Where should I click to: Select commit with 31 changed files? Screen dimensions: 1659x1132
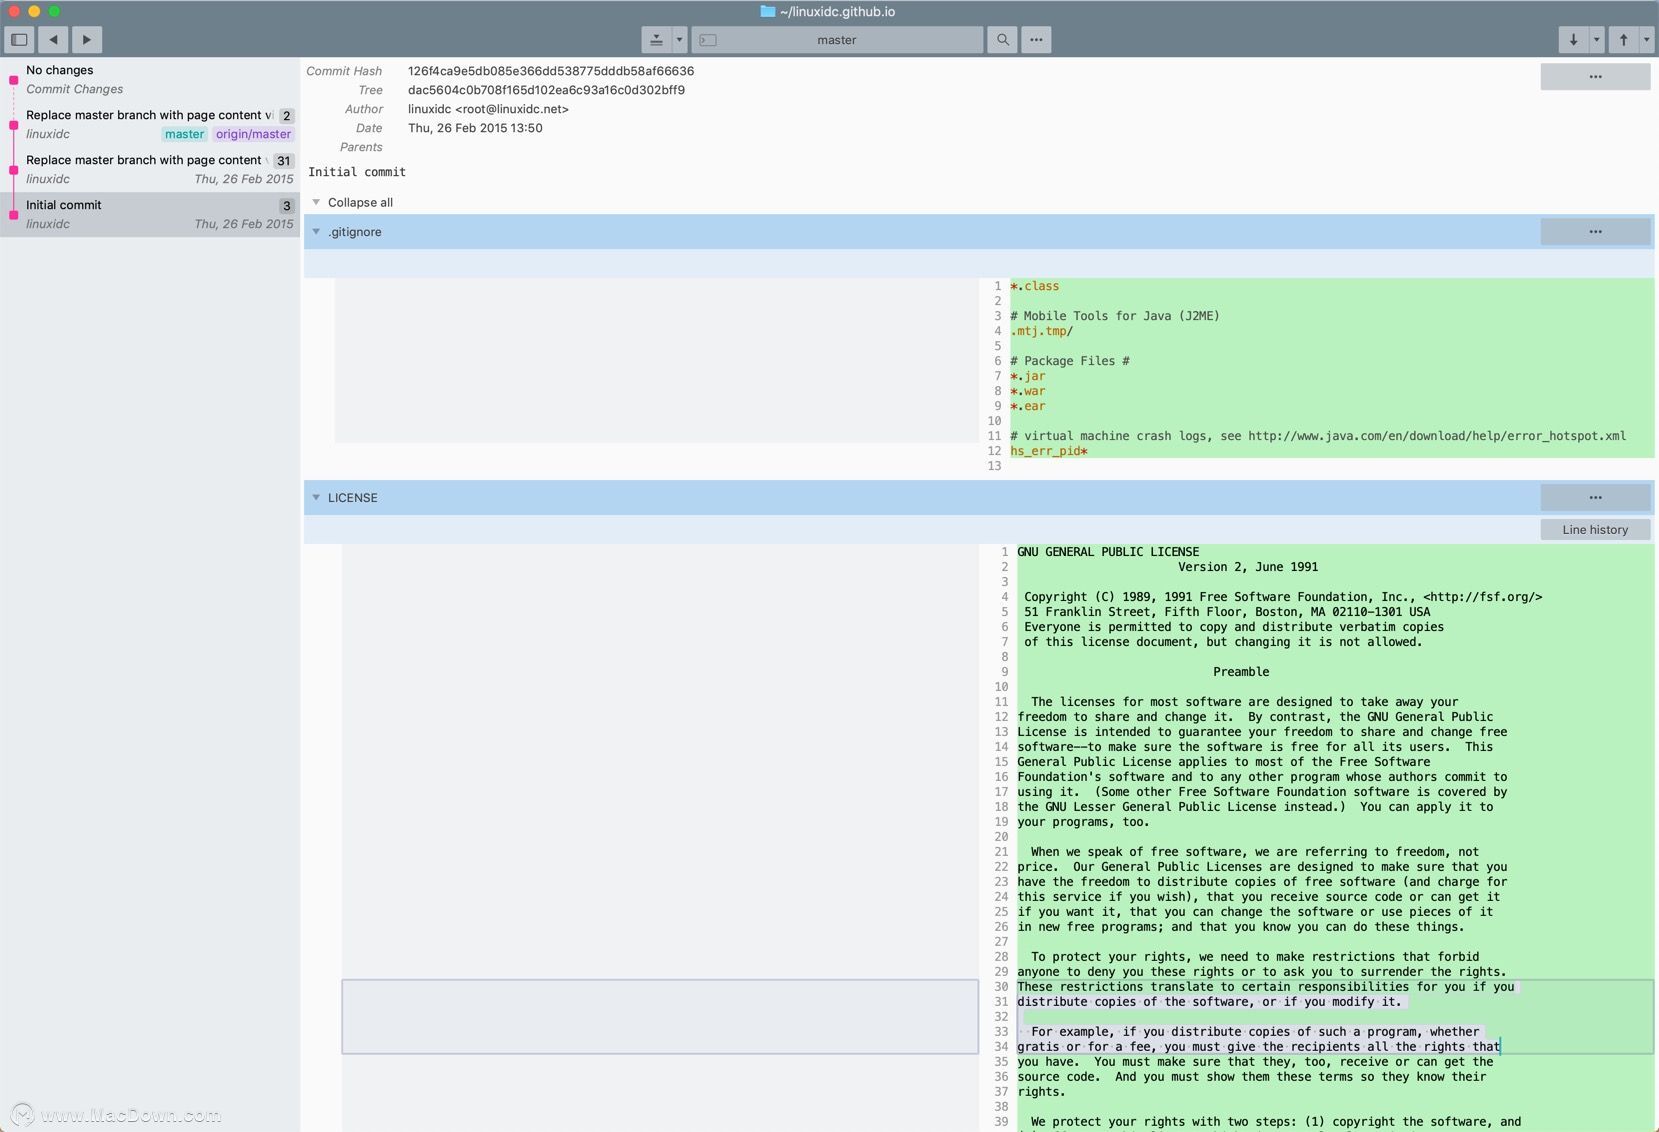click(150, 169)
